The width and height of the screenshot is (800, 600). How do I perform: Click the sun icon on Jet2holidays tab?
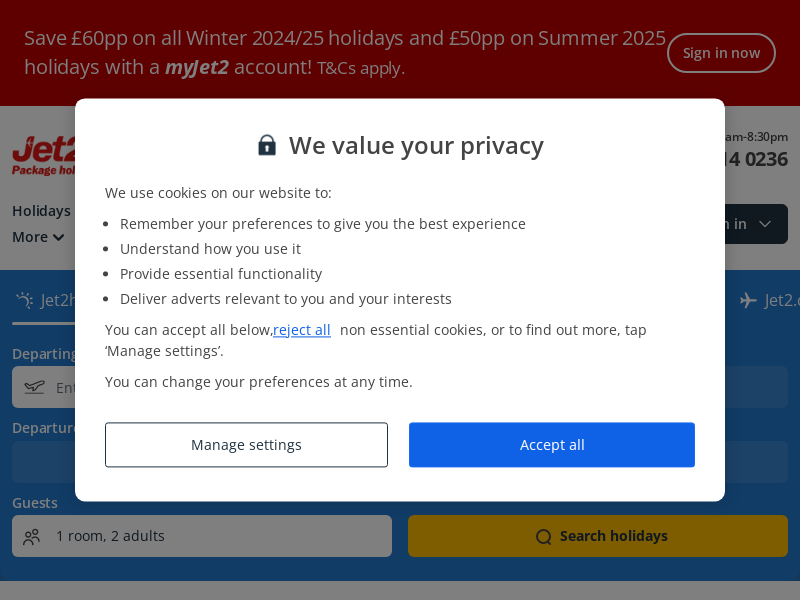pyautogui.click(x=24, y=299)
